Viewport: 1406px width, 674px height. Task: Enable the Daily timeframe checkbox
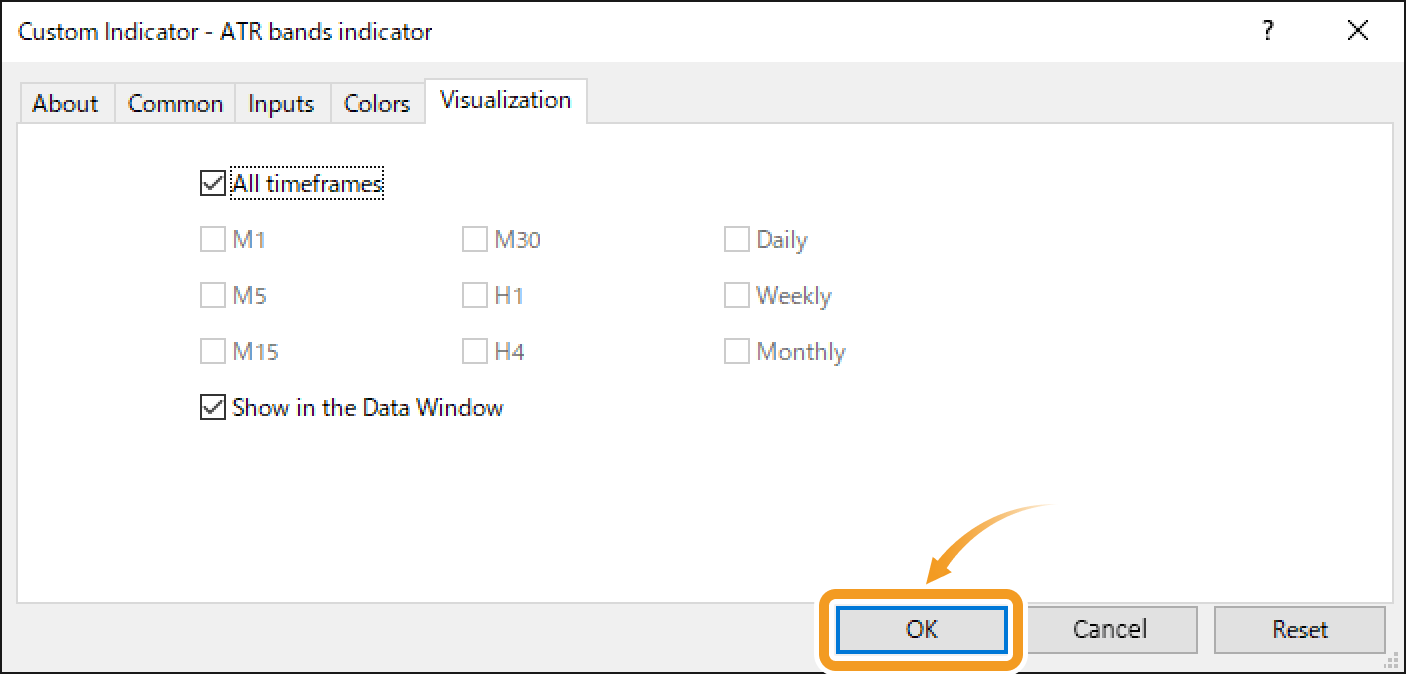[737, 239]
